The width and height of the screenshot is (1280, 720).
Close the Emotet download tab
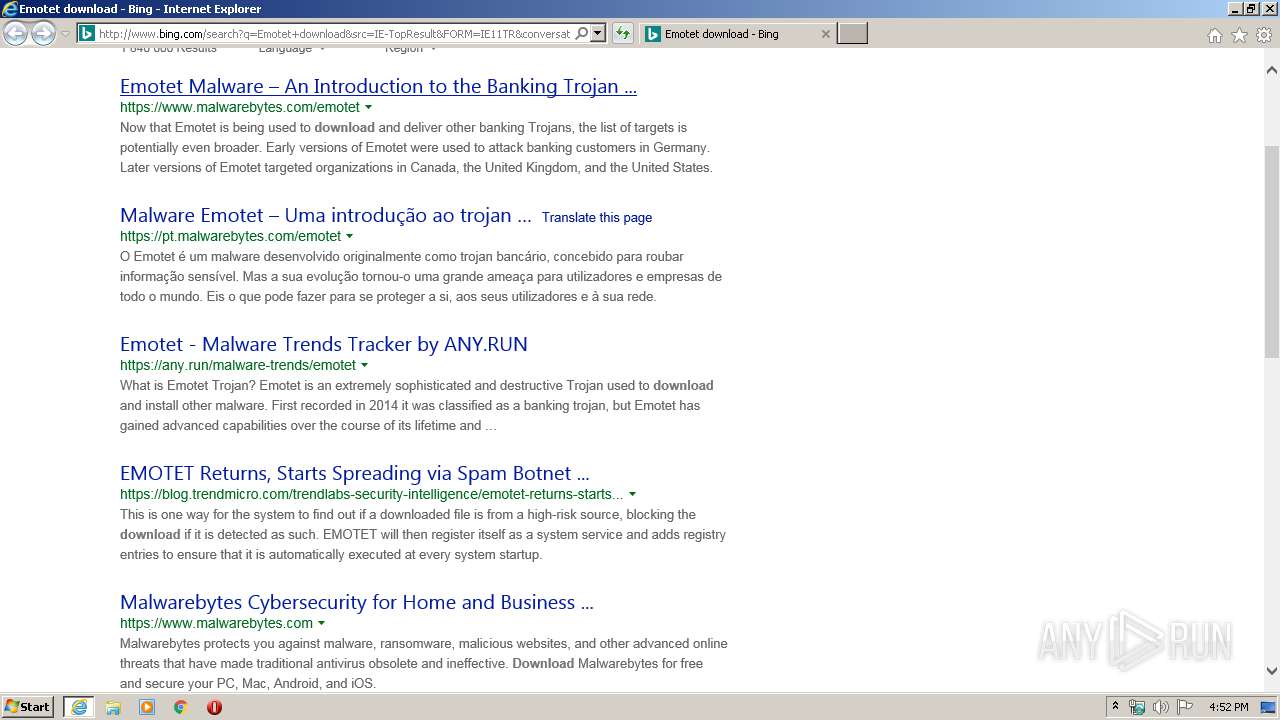point(825,34)
